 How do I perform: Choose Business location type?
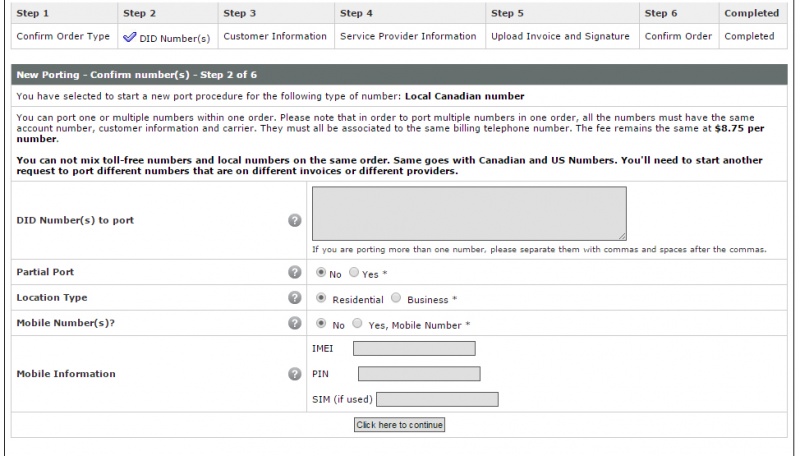pyautogui.click(x=395, y=298)
